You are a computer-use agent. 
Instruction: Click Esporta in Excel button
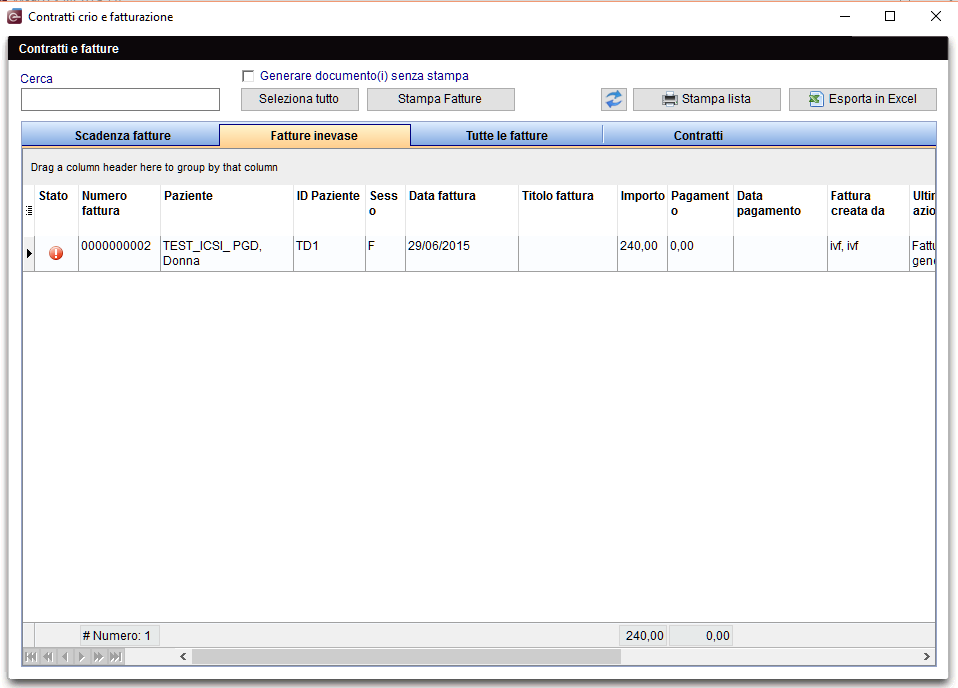pos(863,99)
